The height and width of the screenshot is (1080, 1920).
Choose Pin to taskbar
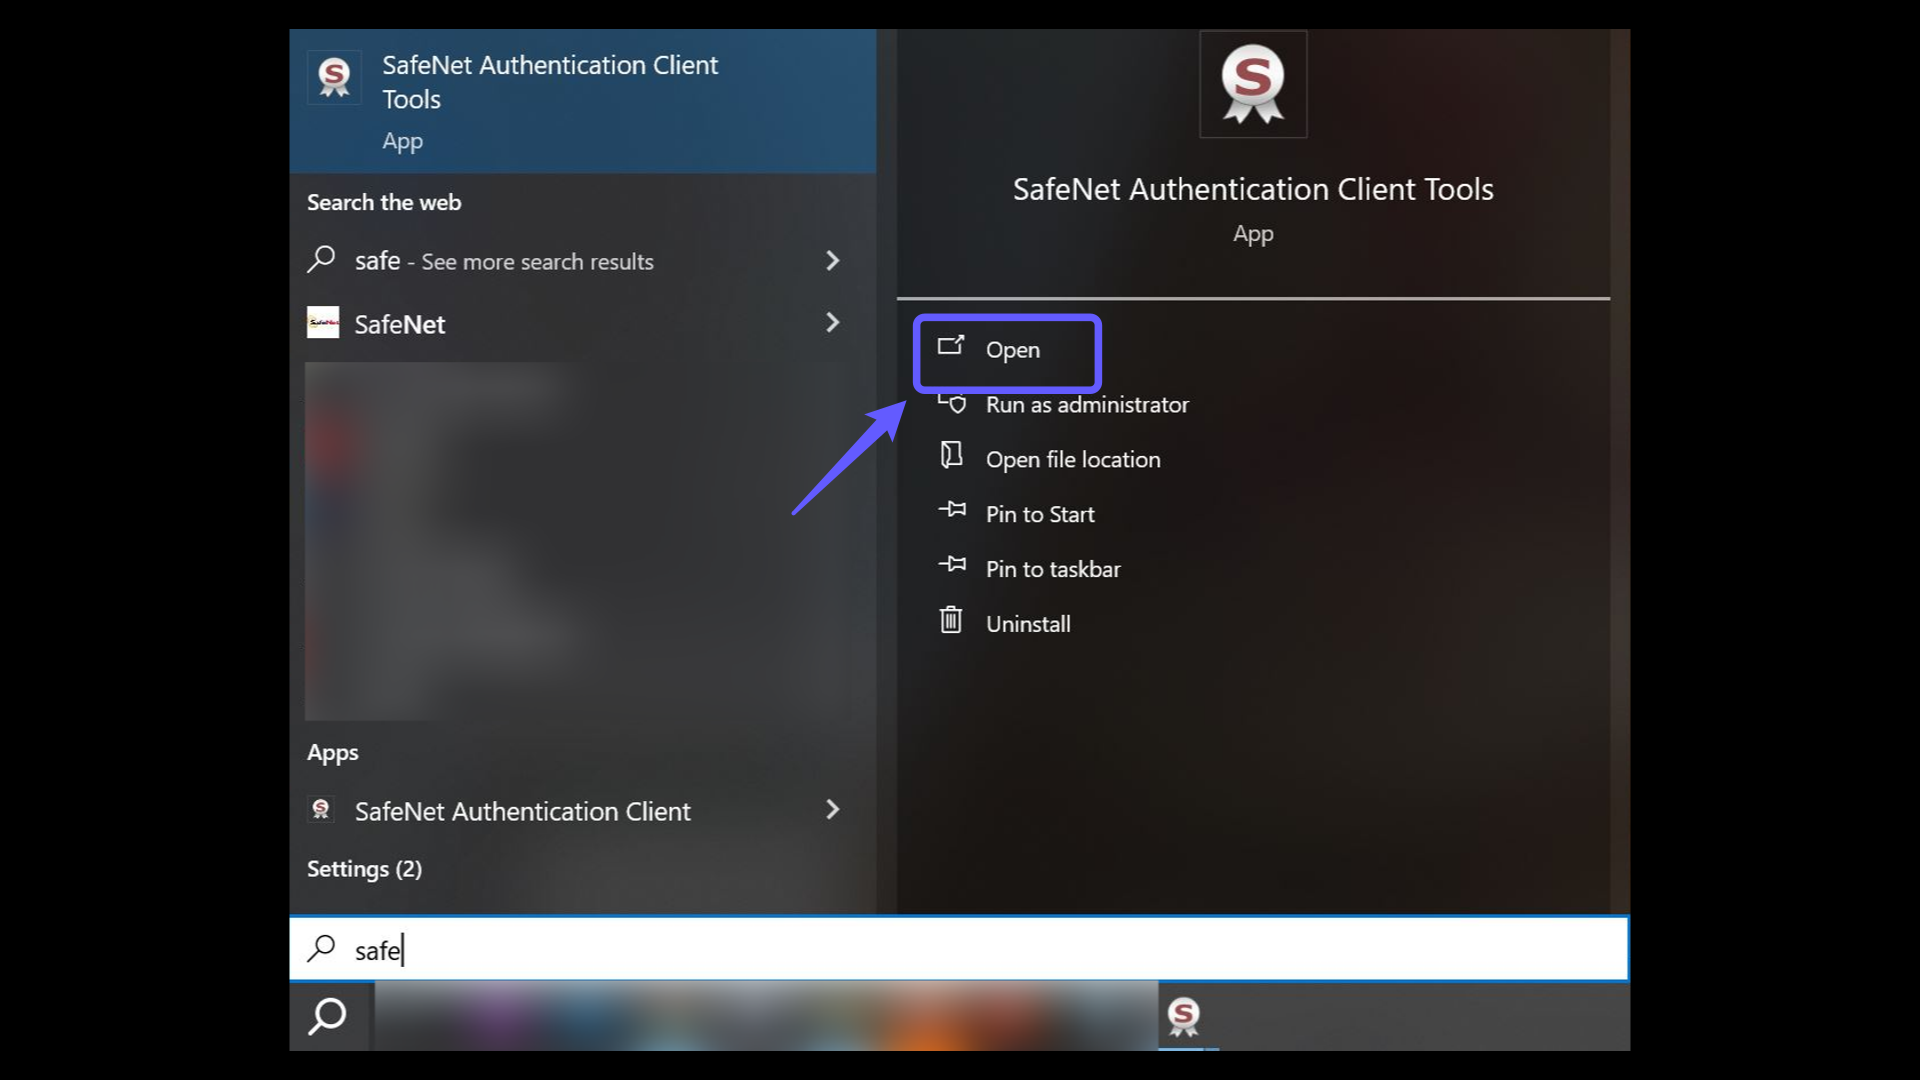(1053, 568)
